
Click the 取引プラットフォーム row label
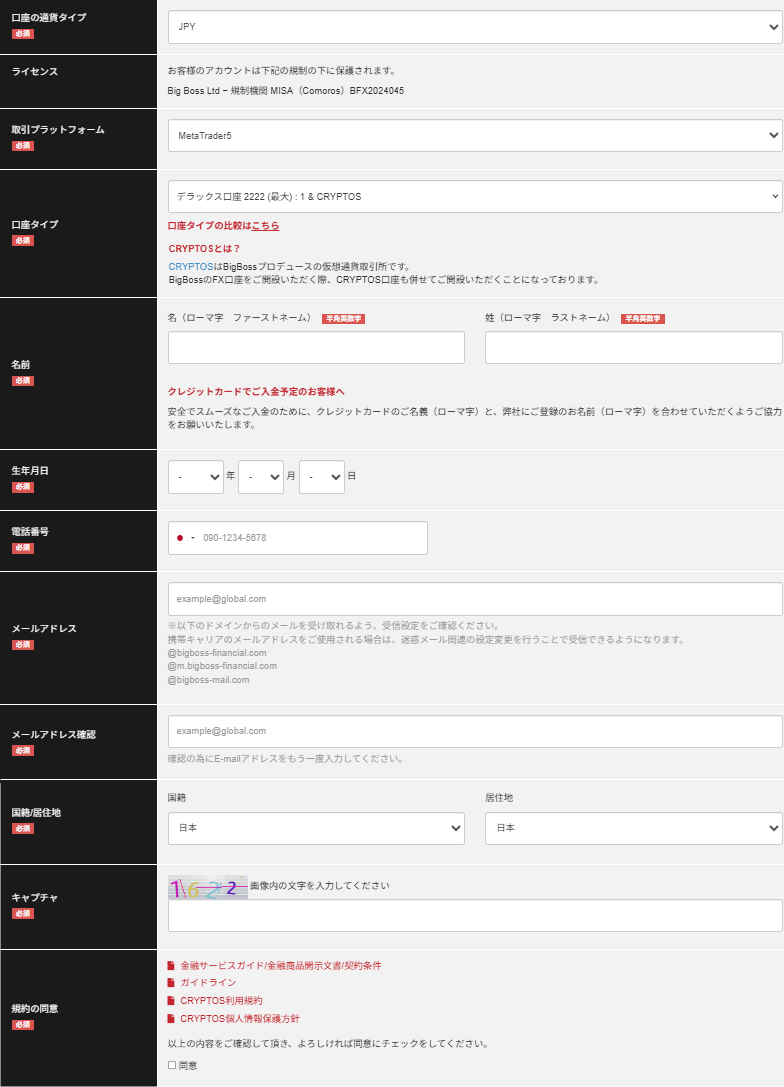click(58, 130)
